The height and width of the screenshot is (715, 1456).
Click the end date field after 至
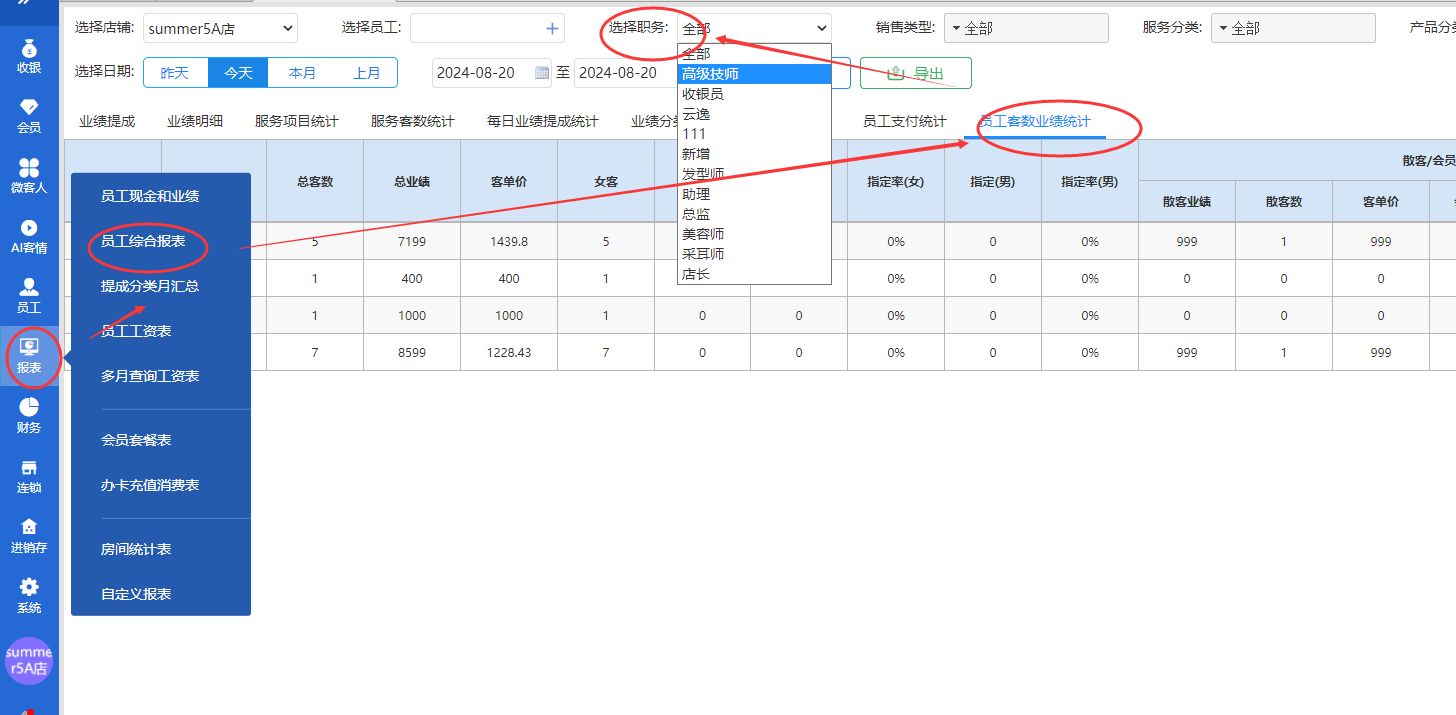click(x=625, y=73)
